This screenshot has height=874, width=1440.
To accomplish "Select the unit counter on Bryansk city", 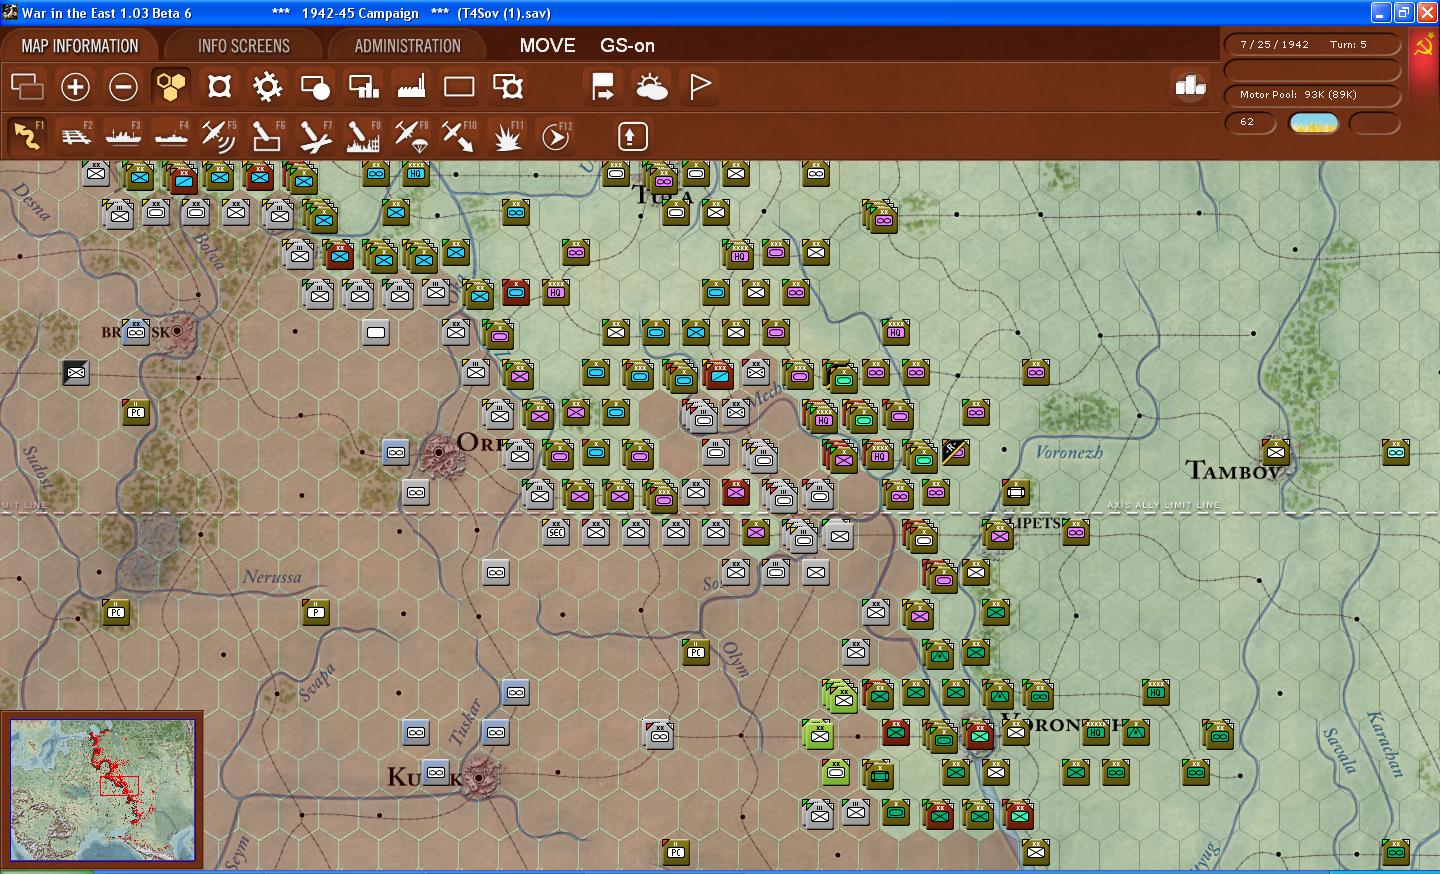I will click(x=136, y=331).
